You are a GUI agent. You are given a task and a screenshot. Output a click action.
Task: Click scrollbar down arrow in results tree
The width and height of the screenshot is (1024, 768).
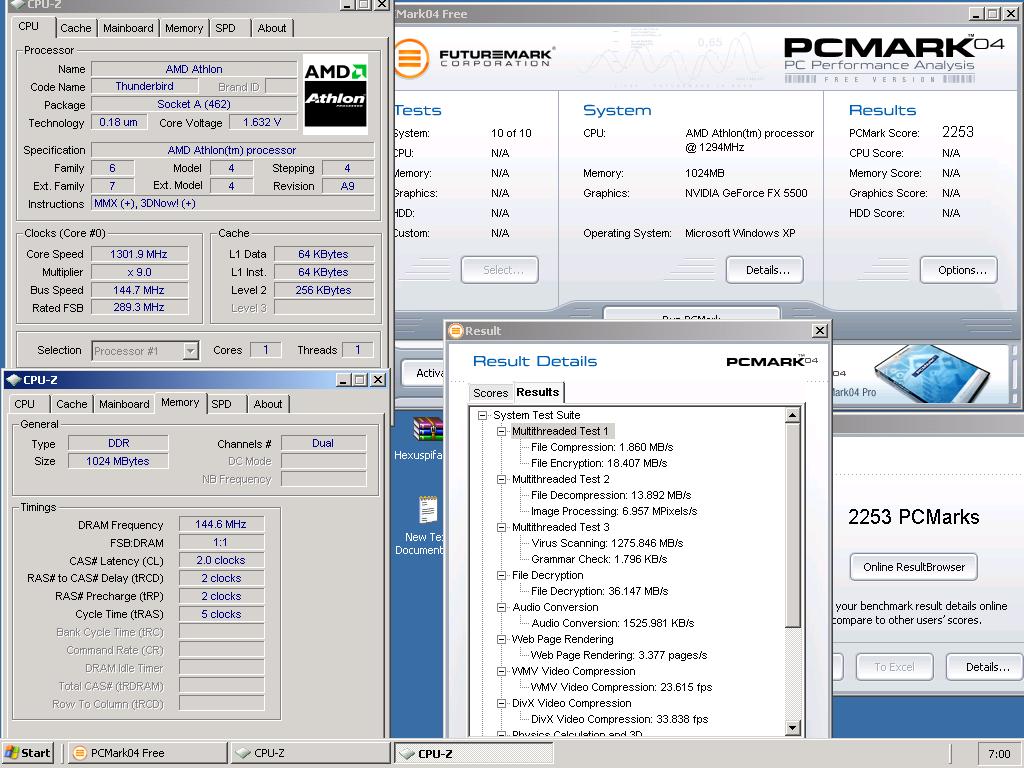click(793, 727)
